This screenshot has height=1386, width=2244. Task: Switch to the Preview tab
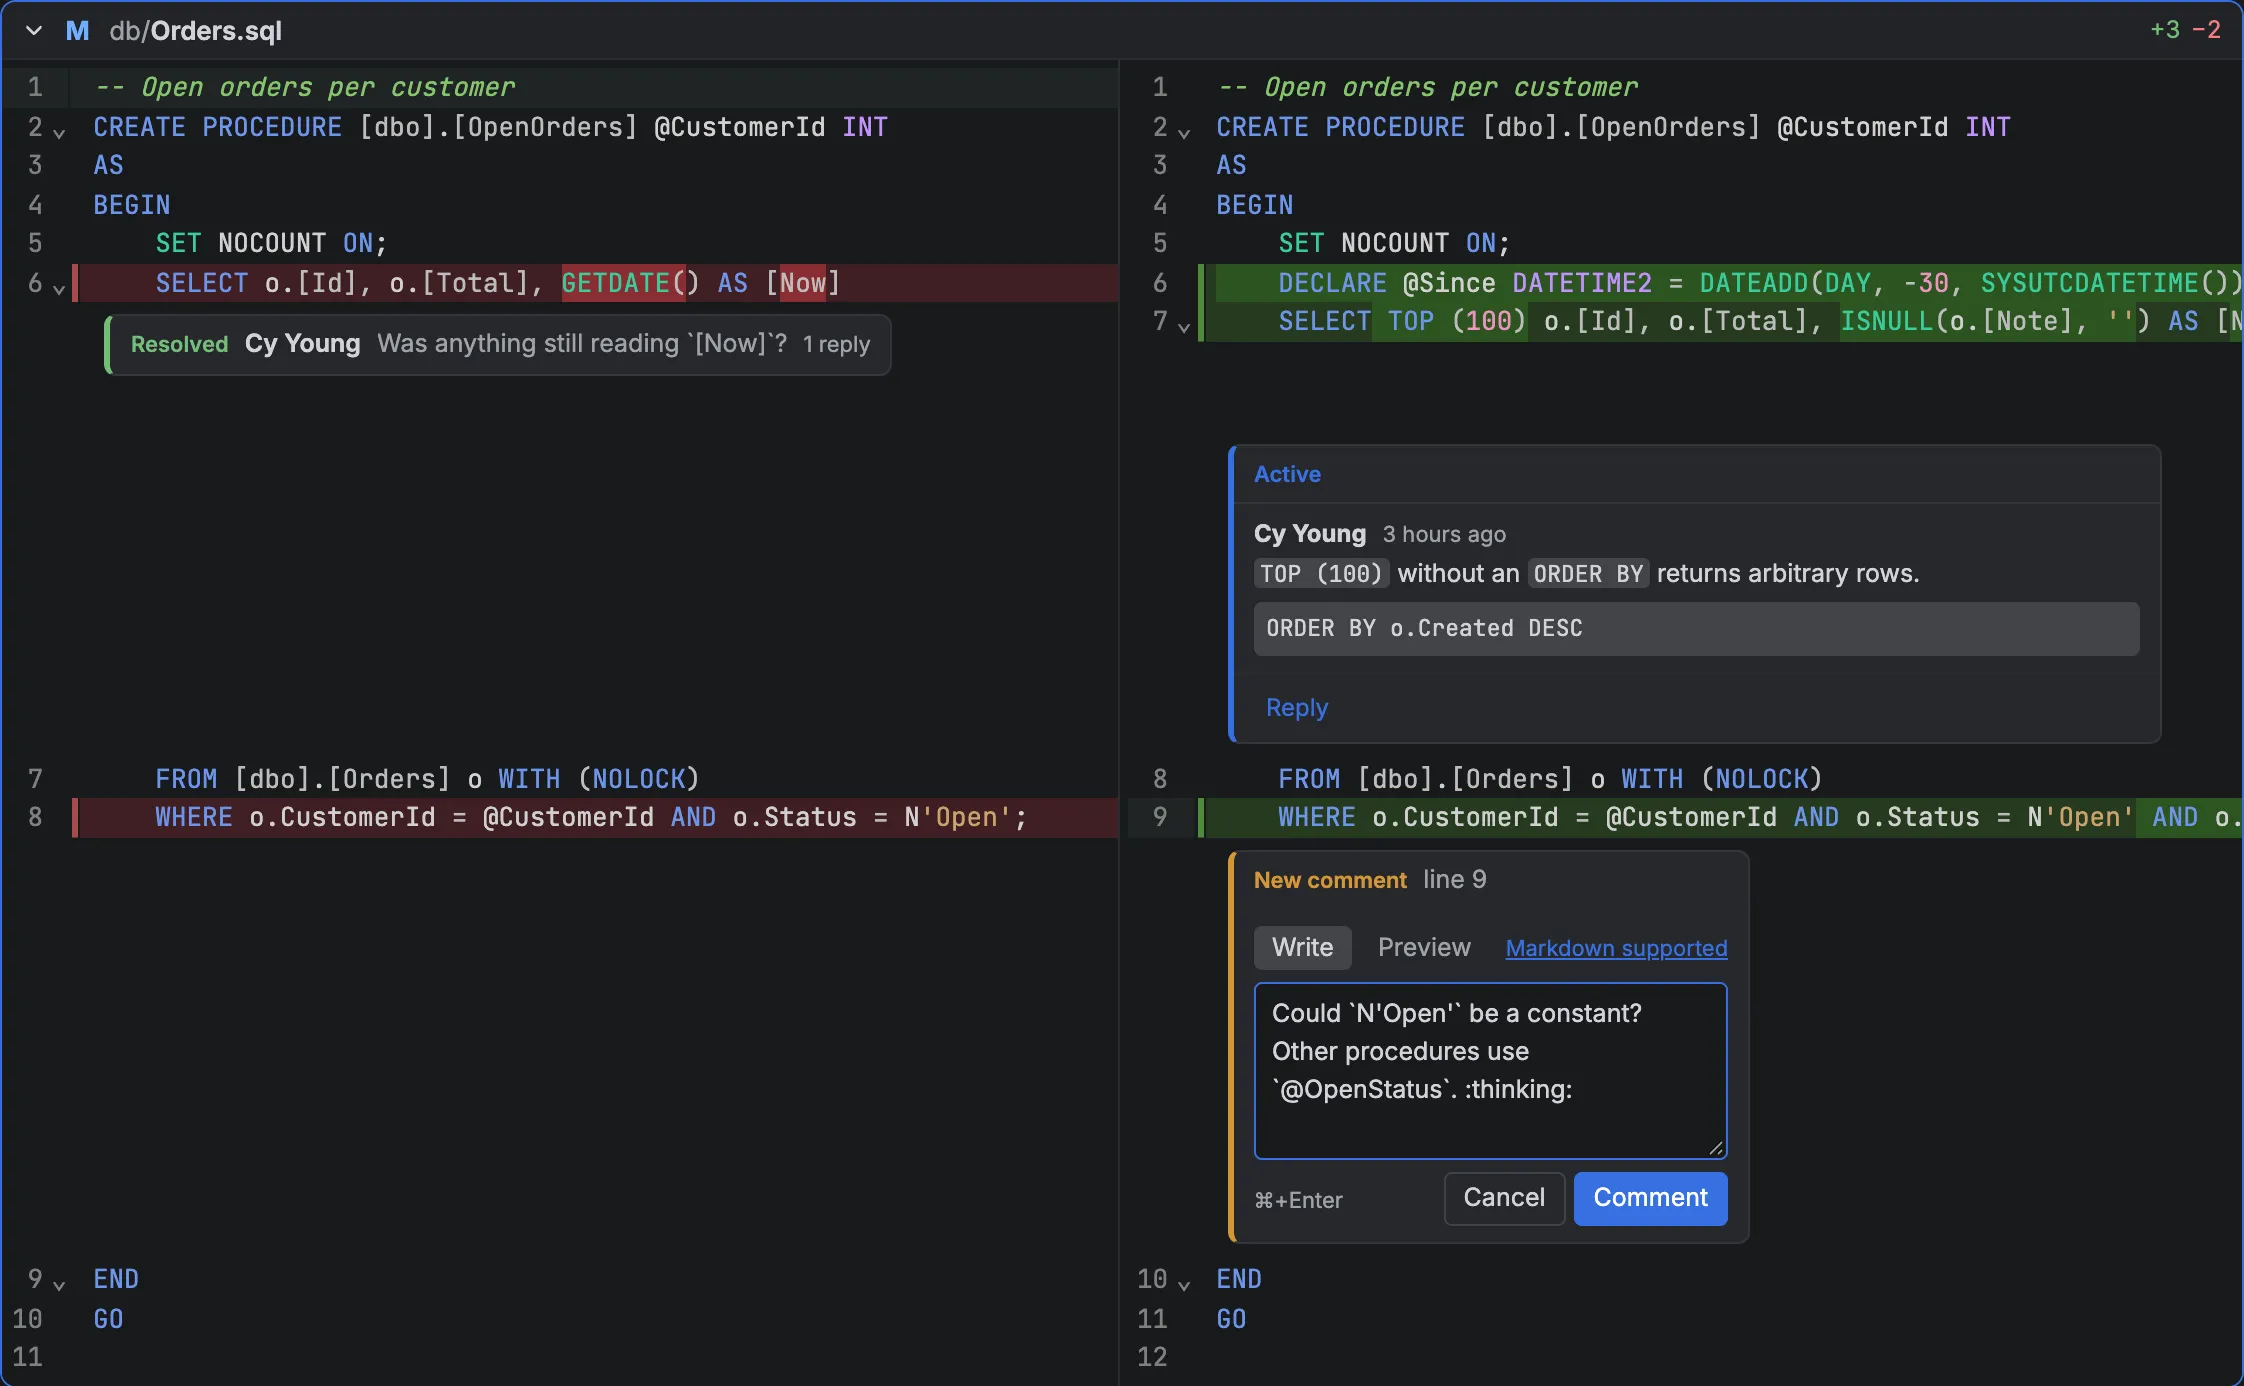pos(1424,947)
